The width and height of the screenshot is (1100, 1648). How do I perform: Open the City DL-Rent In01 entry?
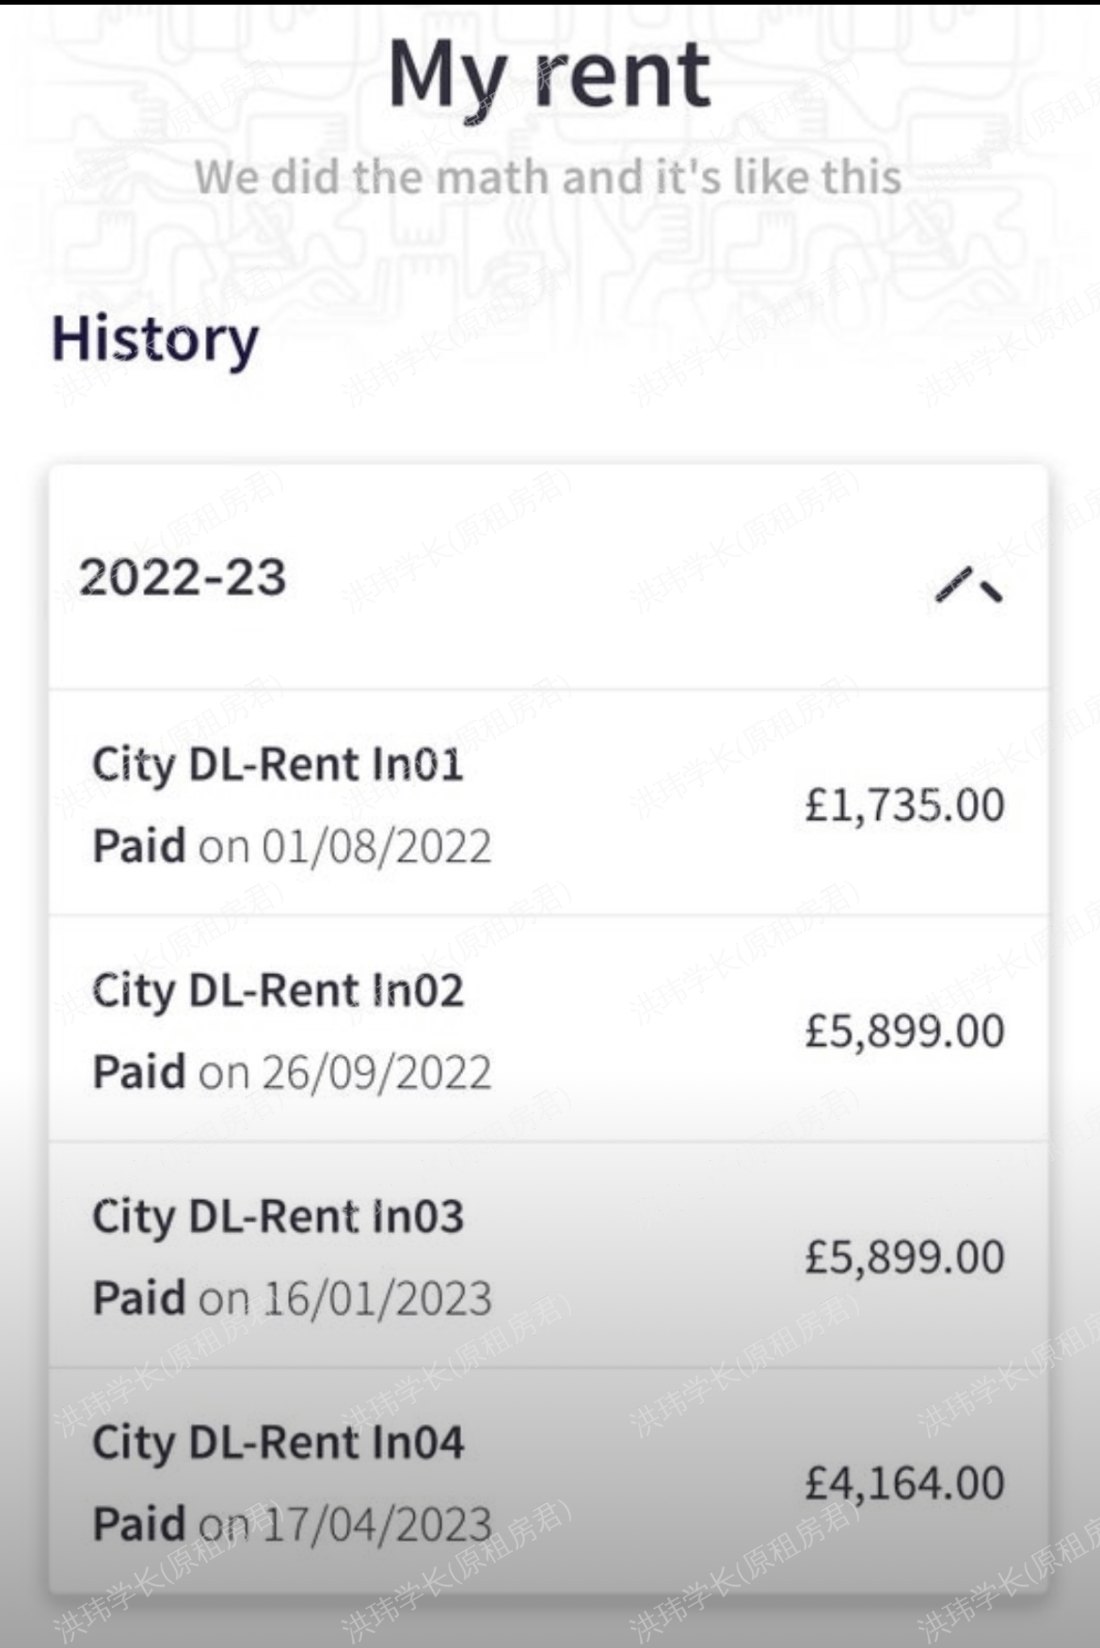pos(278,765)
